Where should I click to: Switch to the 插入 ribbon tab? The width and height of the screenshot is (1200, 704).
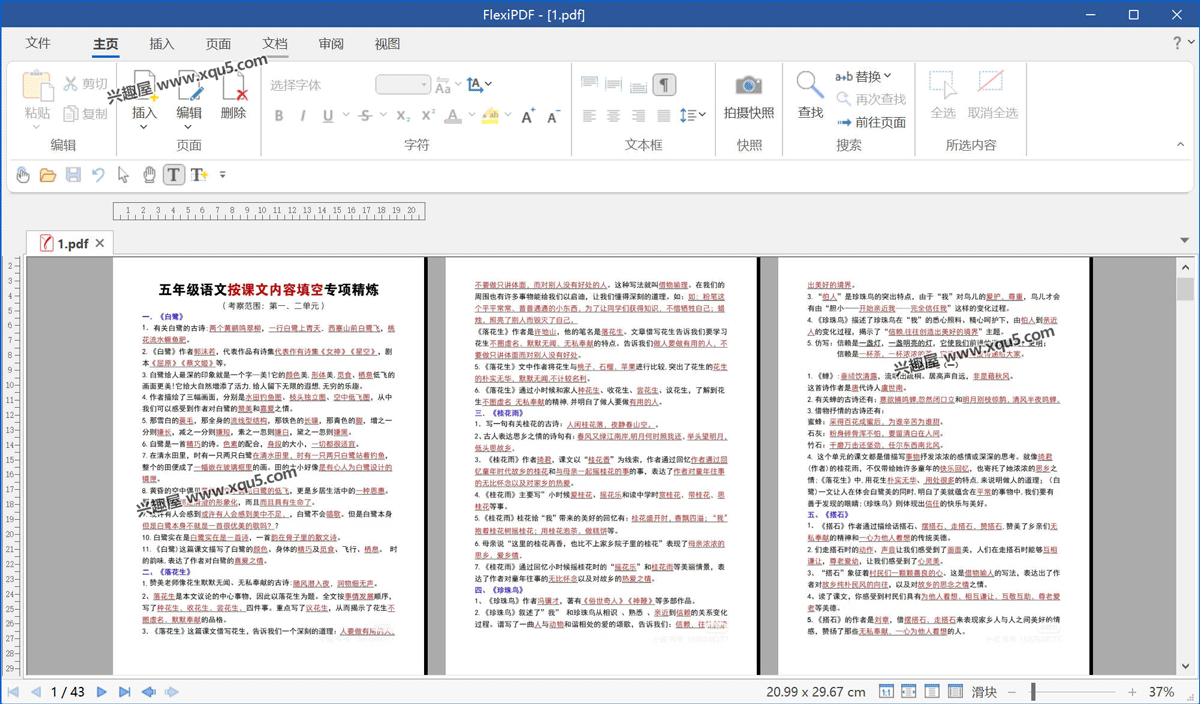point(162,43)
